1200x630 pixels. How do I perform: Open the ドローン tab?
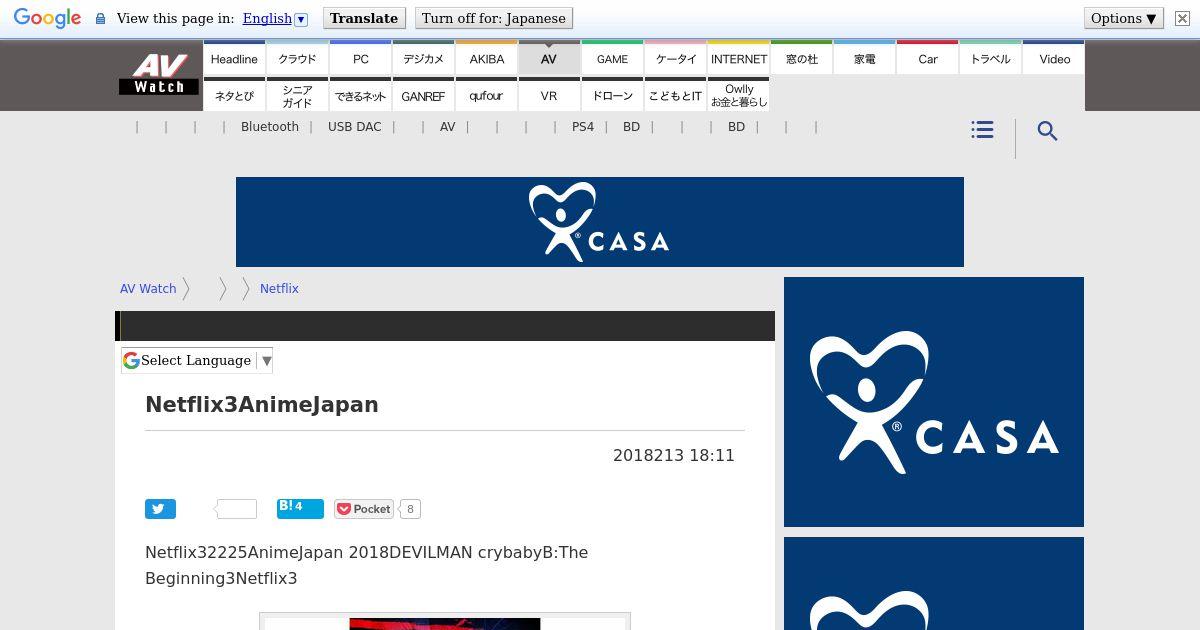pyautogui.click(x=612, y=95)
